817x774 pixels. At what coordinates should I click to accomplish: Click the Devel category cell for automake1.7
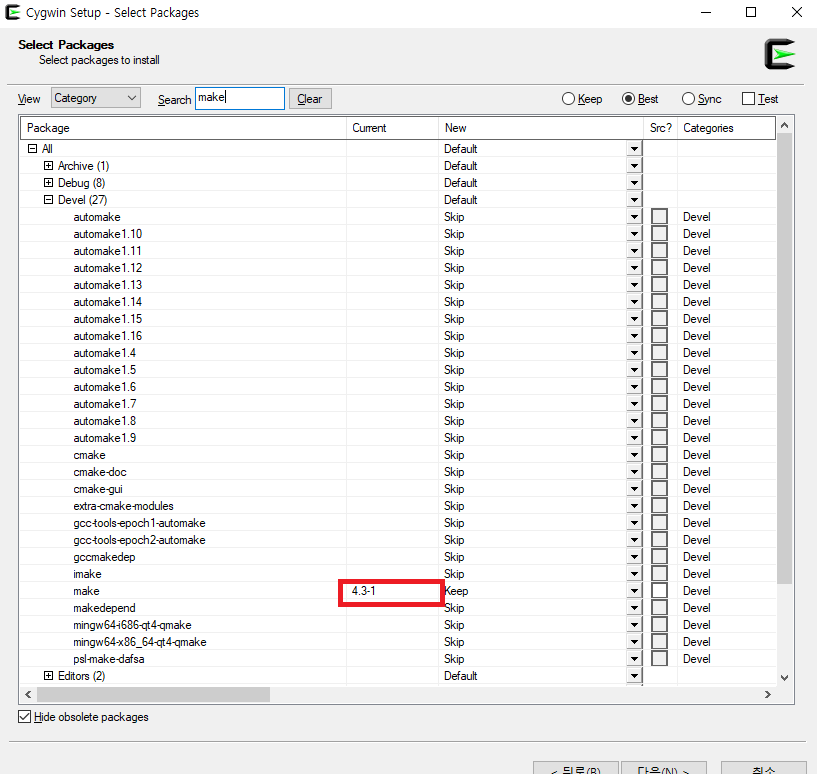pos(697,404)
